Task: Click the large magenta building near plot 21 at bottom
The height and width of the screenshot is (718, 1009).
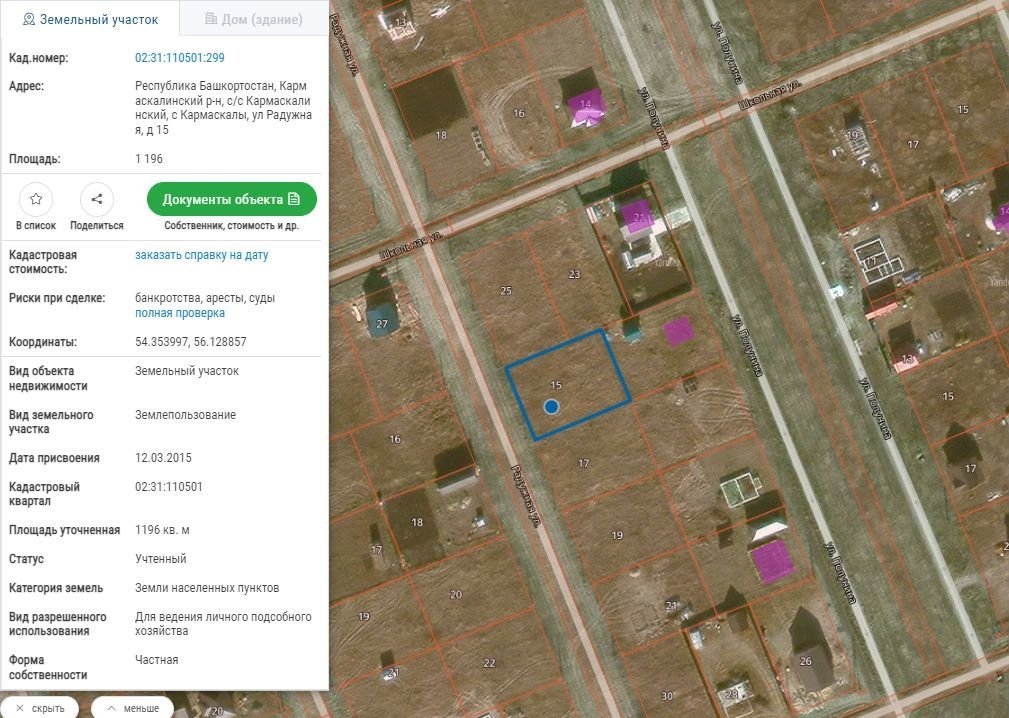Action: (772, 561)
